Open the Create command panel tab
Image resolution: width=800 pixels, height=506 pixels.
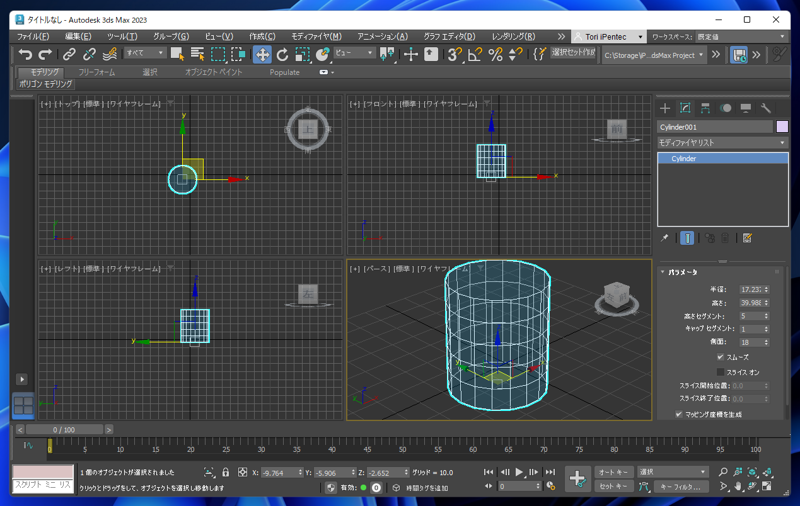point(665,108)
